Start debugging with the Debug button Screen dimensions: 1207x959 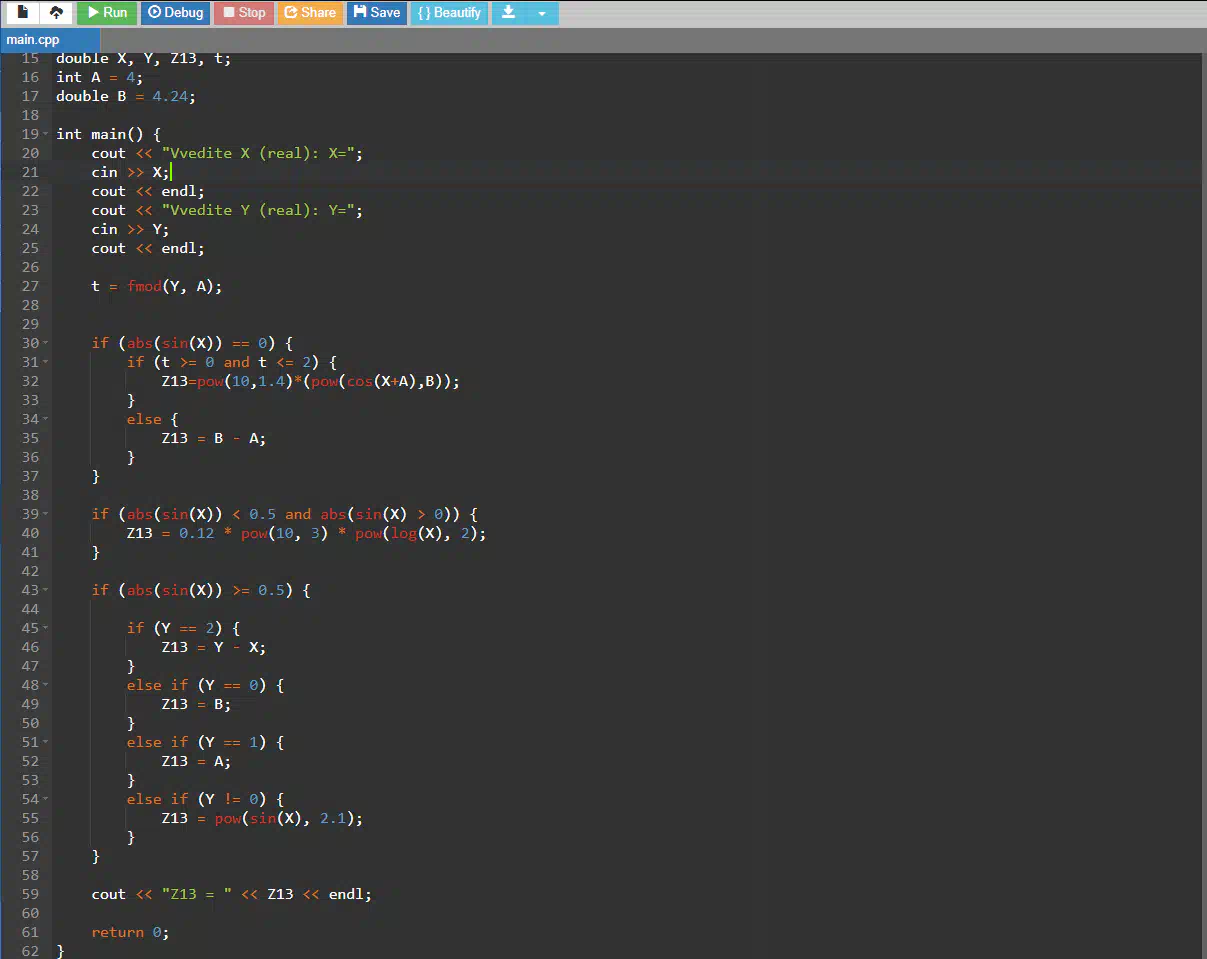175,13
